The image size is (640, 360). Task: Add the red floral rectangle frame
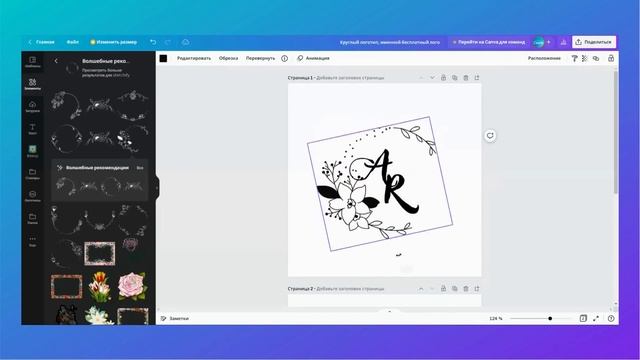pyautogui.click(x=67, y=286)
